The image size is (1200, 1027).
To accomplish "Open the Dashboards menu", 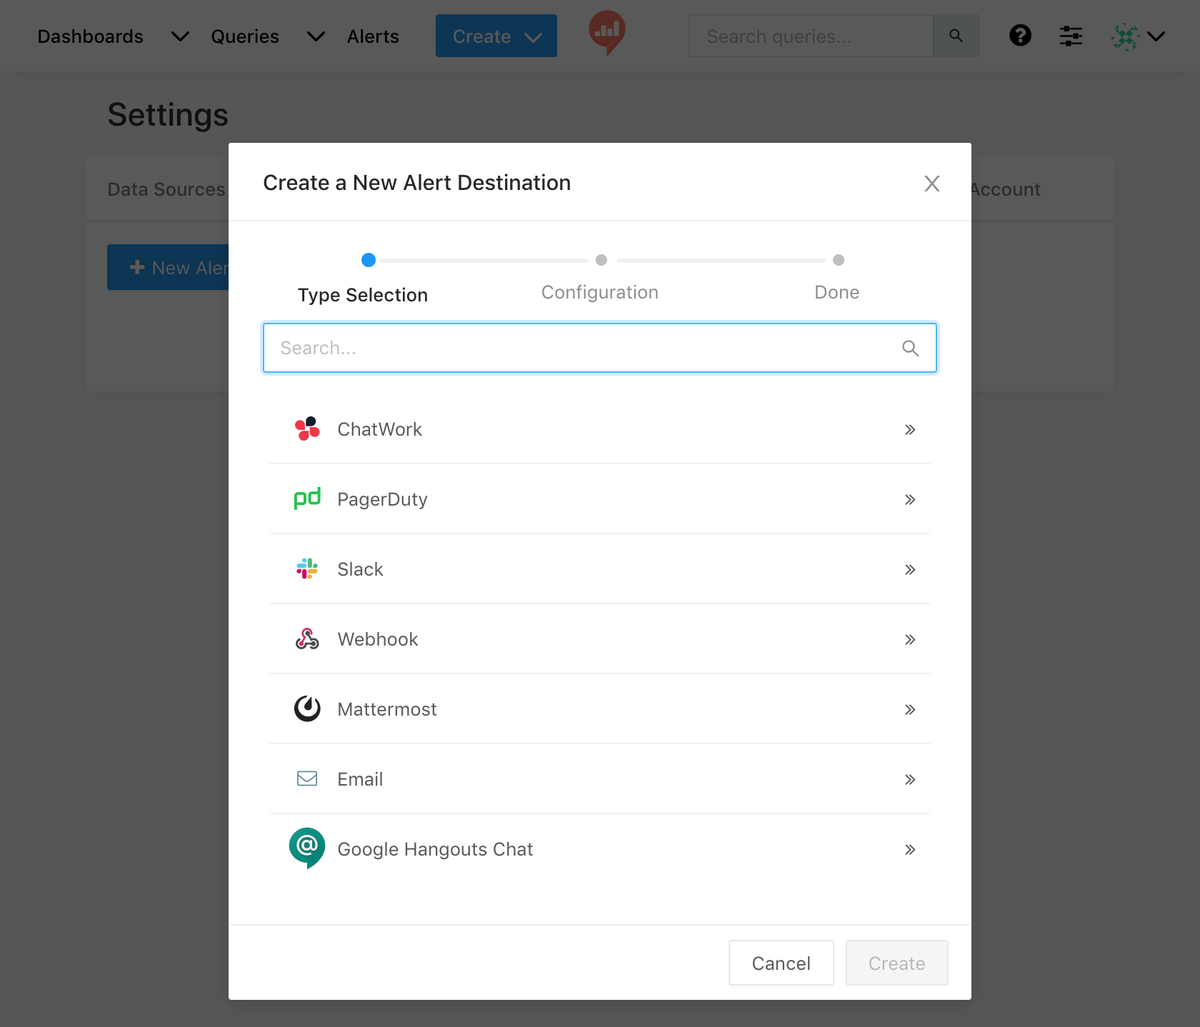I will coord(90,36).
